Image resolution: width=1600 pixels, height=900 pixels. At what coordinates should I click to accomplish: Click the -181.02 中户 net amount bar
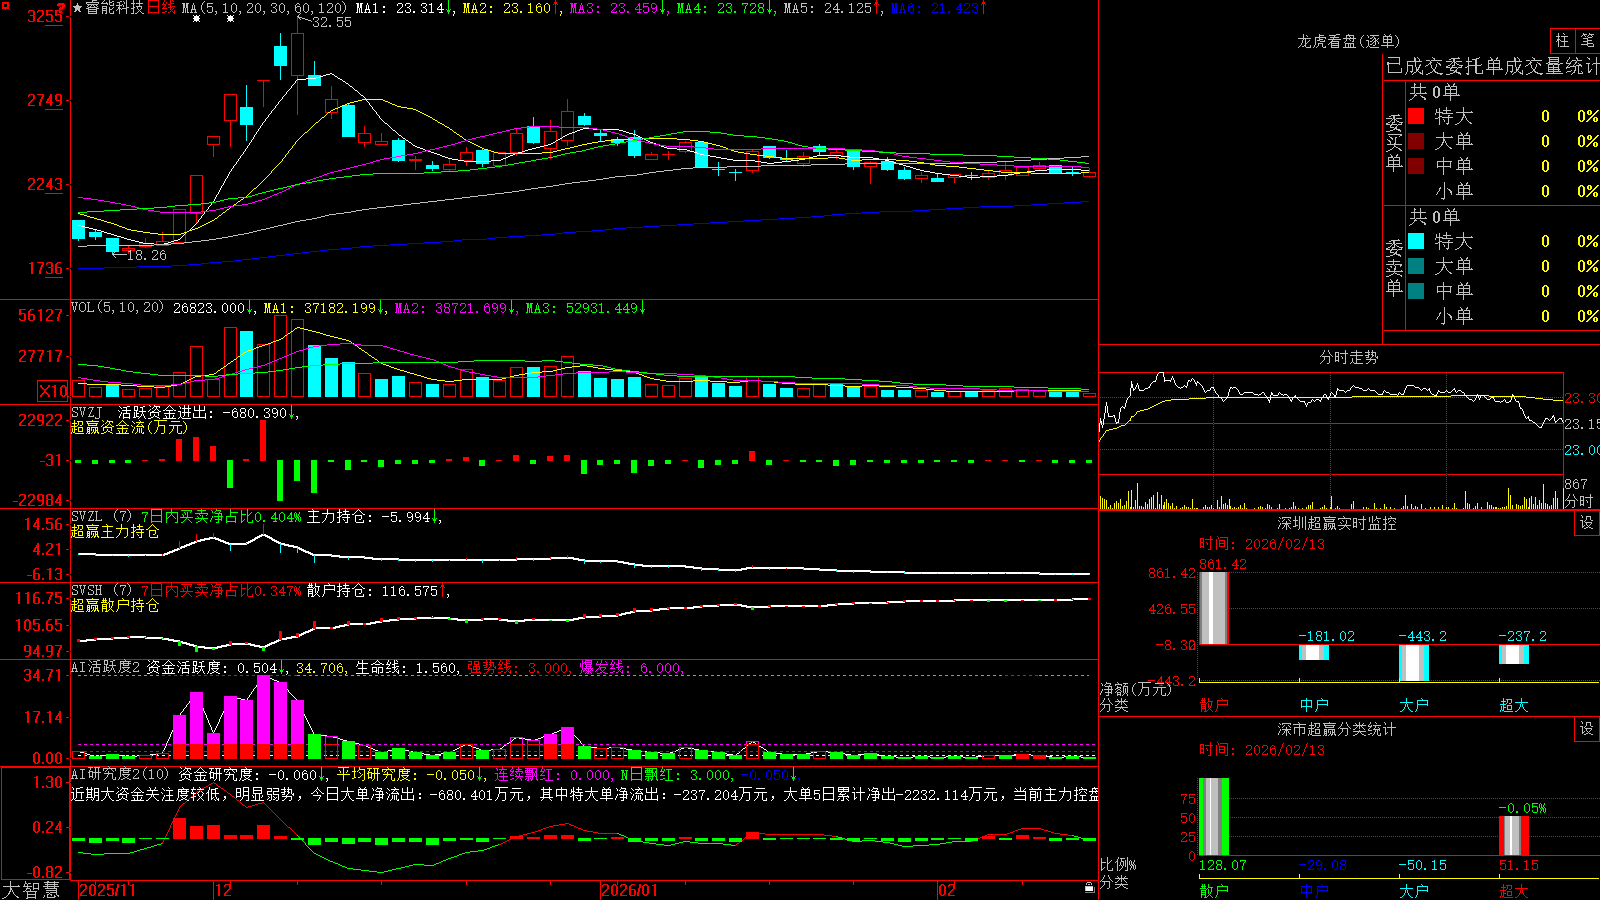click(x=1314, y=652)
